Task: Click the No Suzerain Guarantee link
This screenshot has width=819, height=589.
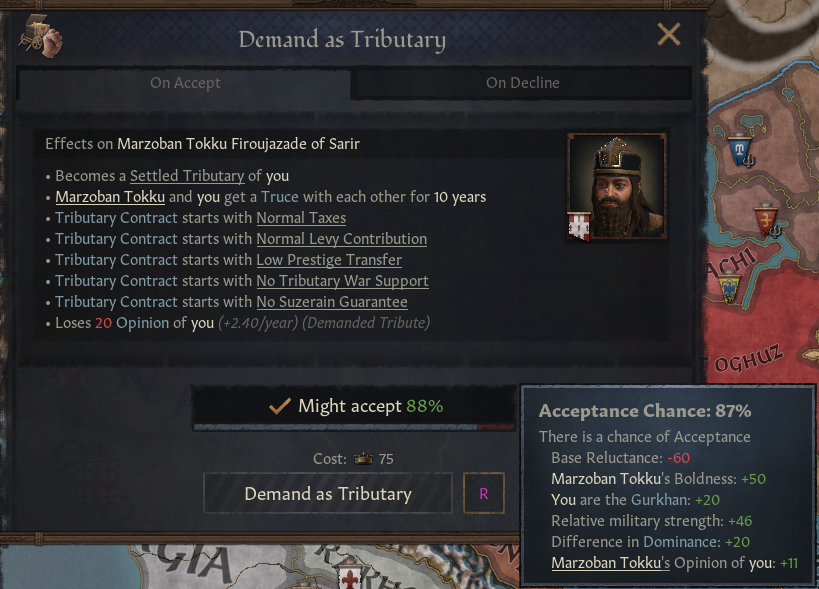Action: pyautogui.click(x=332, y=302)
